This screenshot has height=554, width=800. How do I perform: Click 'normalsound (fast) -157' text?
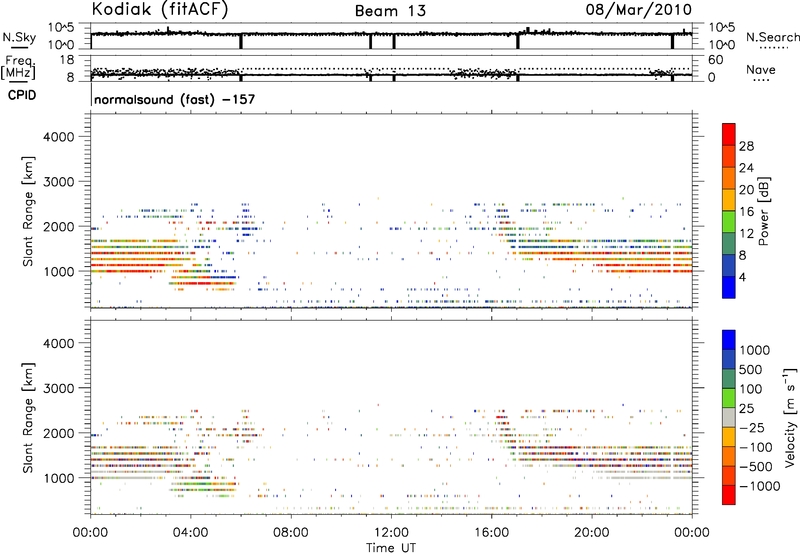(174, 99)
